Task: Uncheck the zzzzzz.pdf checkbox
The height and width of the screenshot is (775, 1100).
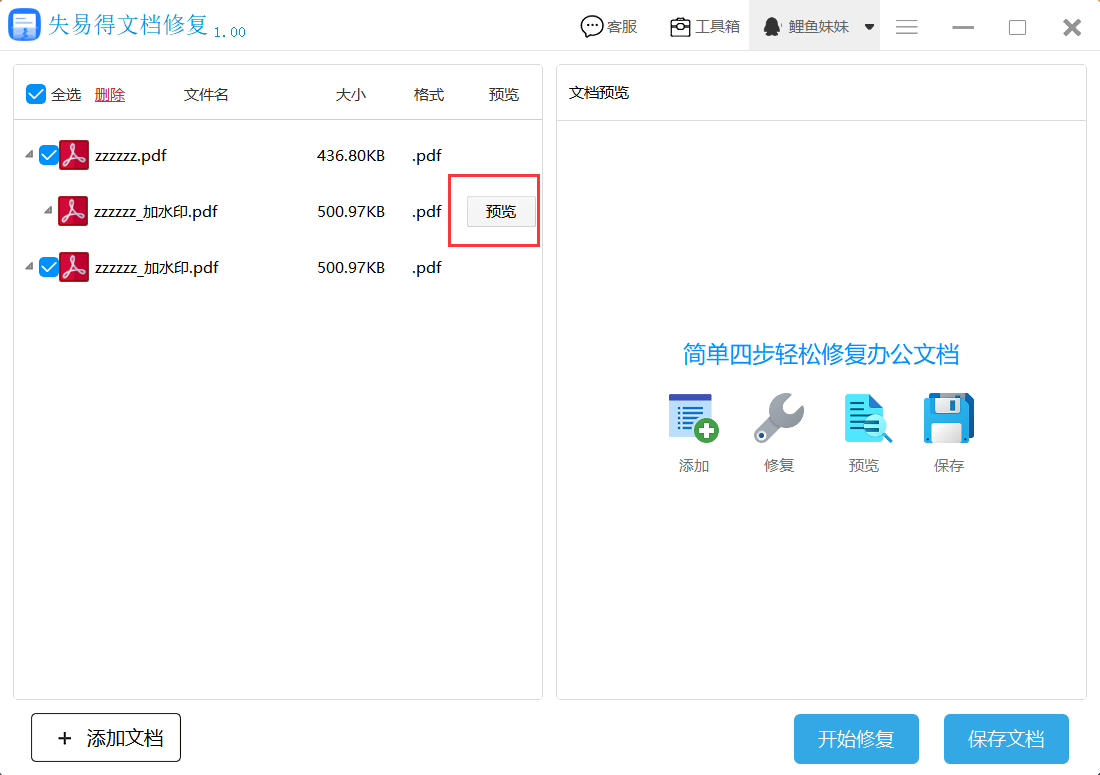Action: (x=48, y=155)
